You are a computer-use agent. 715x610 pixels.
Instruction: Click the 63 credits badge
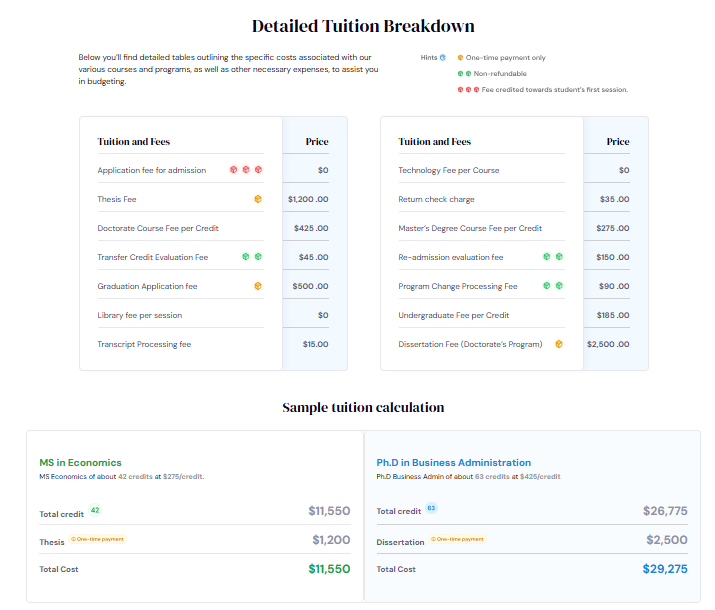[x=432, y=509]
